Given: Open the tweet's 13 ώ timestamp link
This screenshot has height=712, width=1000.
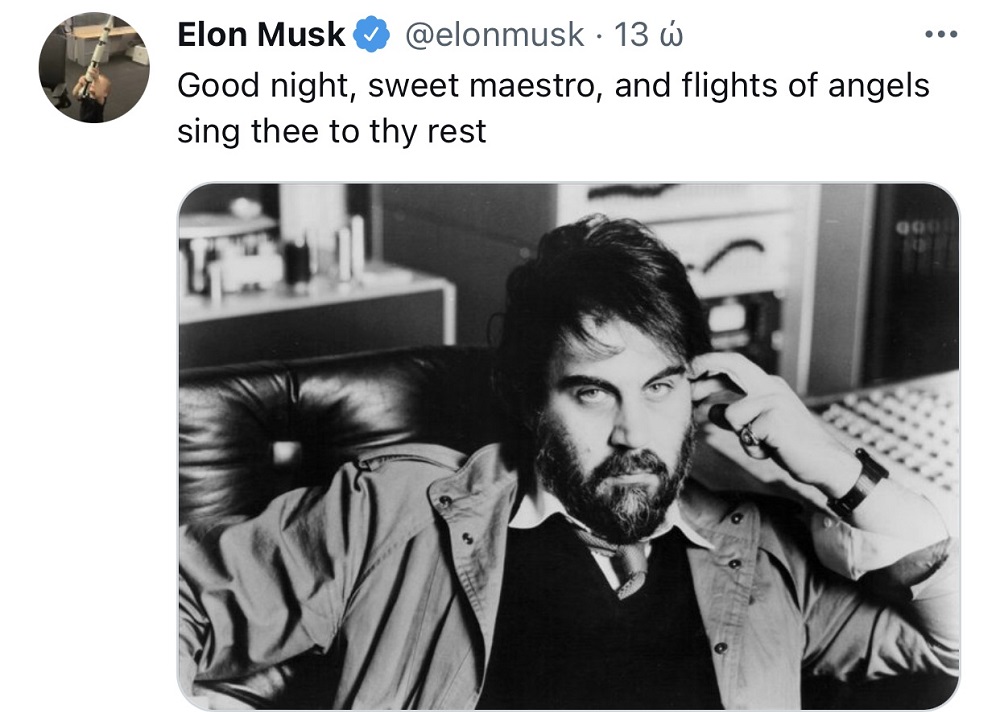Looking at the screenshot, I should click(648, 34).
